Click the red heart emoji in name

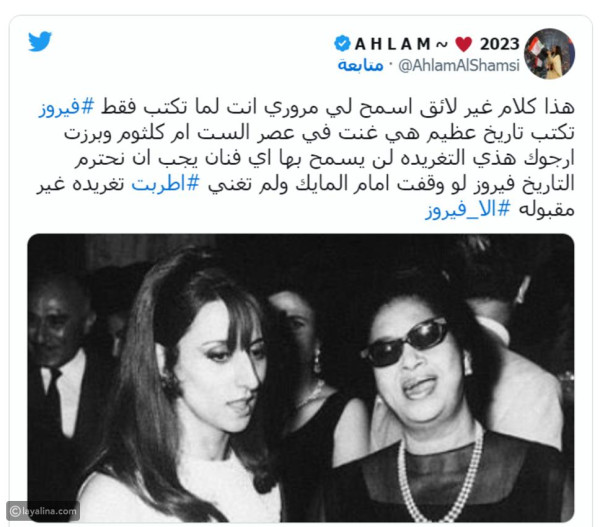(x=464, y=44)
